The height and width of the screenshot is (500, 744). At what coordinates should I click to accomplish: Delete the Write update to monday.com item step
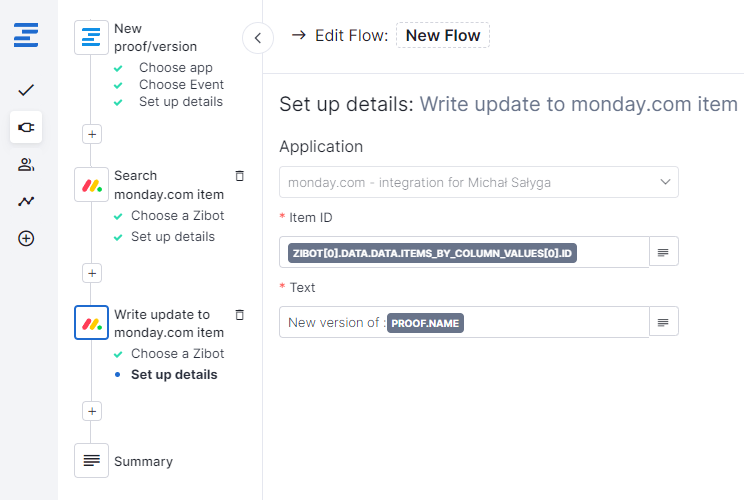tap(239, 314)
